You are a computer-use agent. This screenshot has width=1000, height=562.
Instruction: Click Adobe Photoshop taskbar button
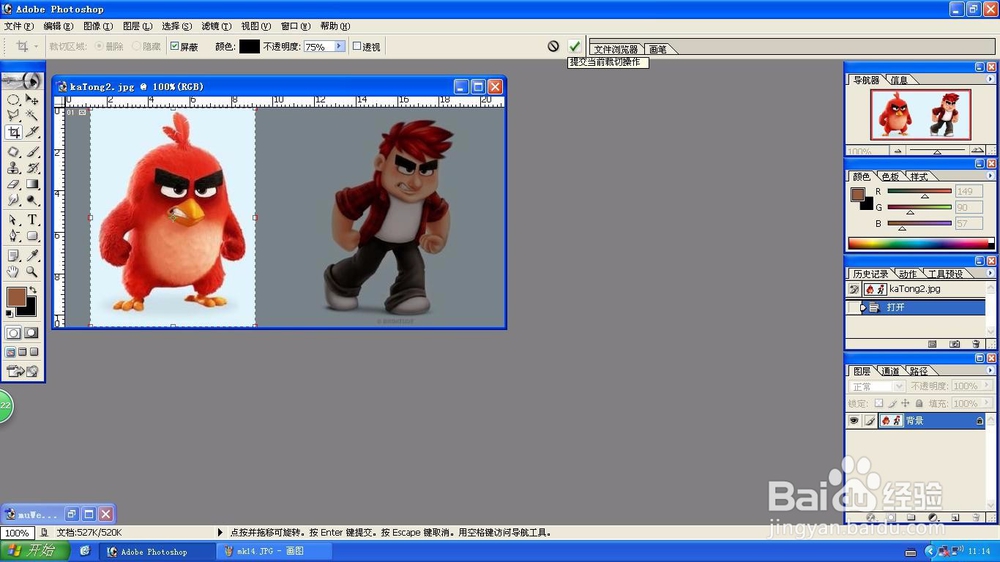click(x=158, y=551)
